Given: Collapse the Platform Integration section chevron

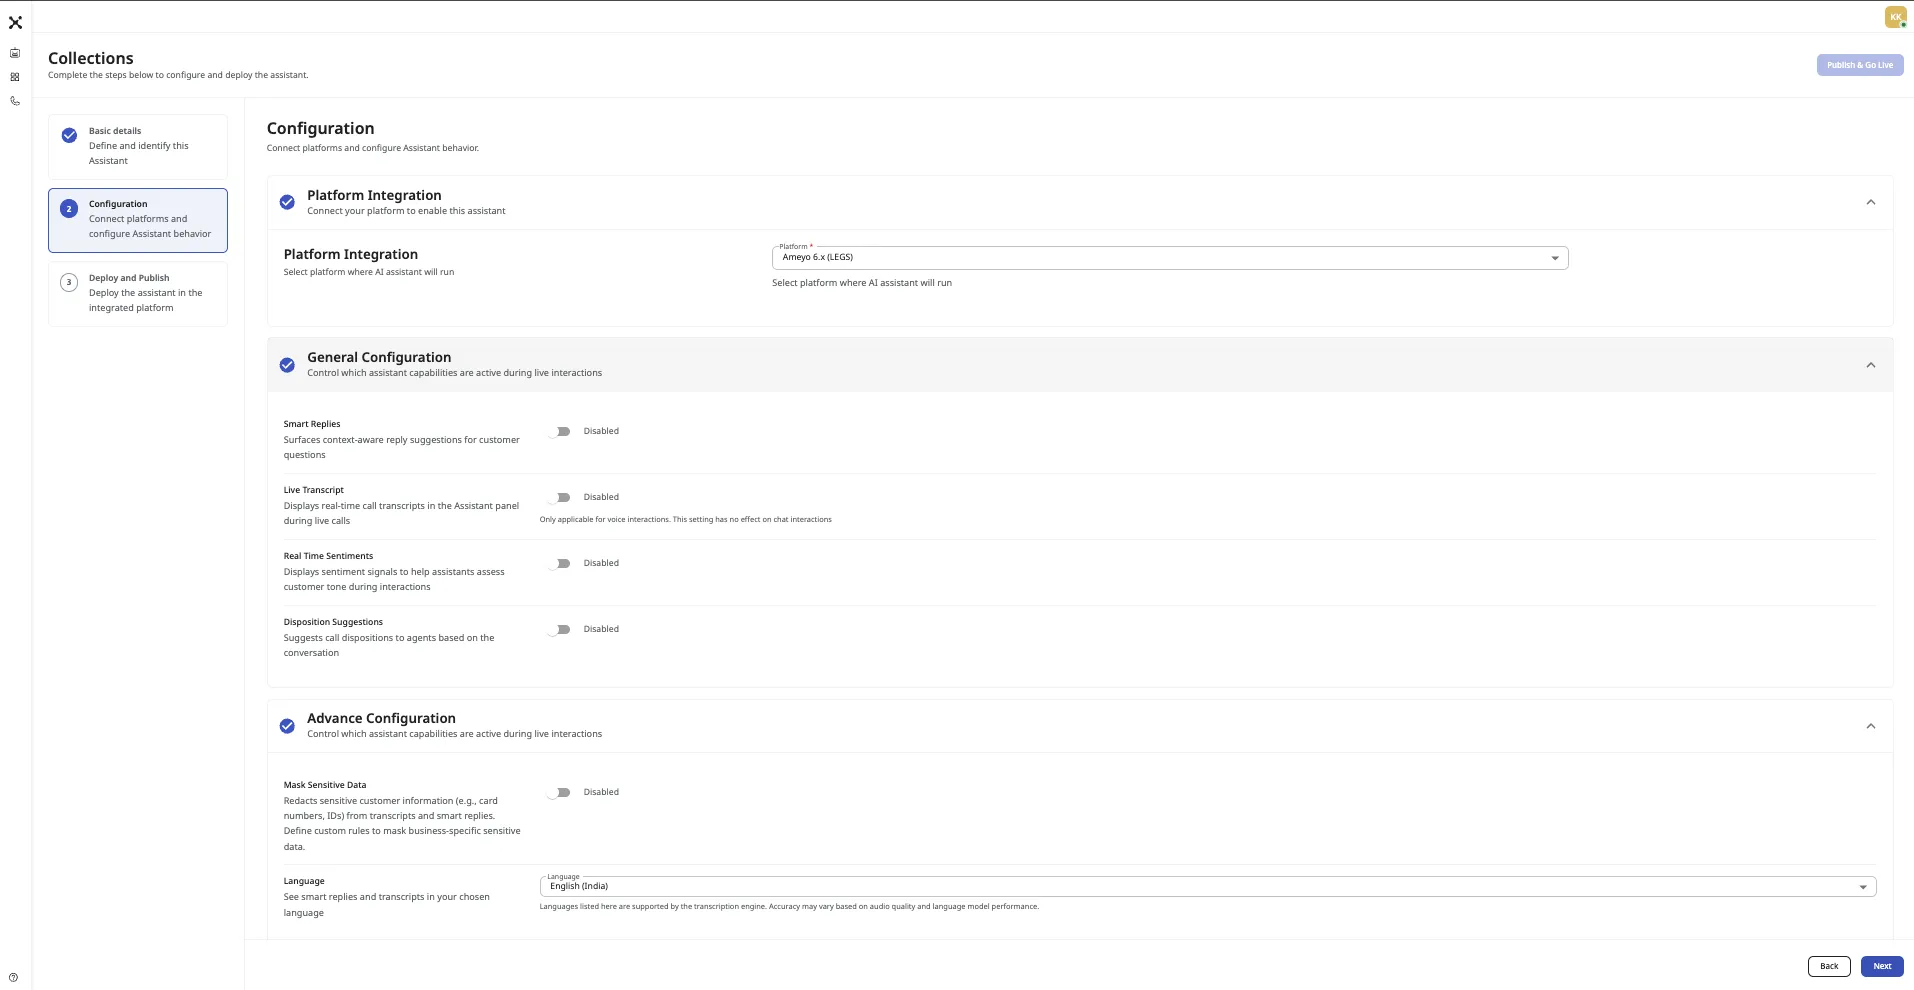Looking at the screenshot, I should (x=1870, y=202).
